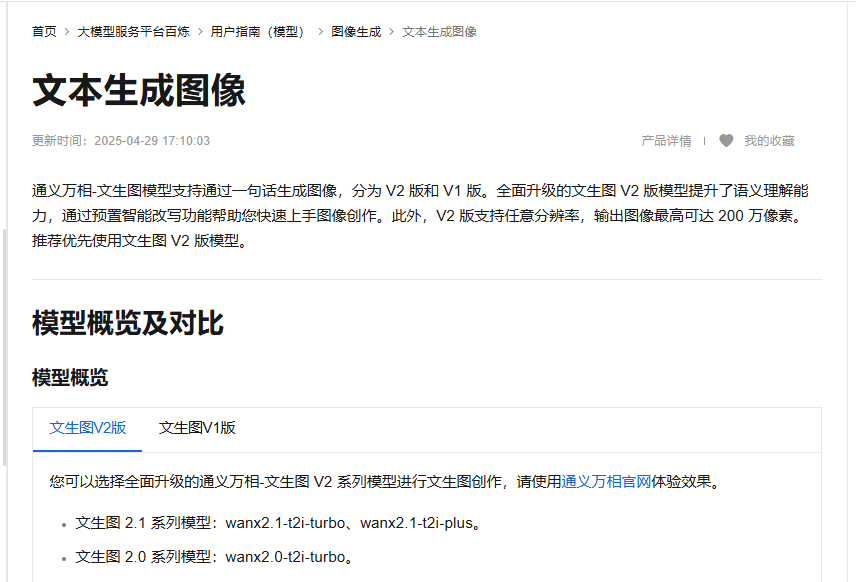Click the 模型概览及对比 heading

128,323
